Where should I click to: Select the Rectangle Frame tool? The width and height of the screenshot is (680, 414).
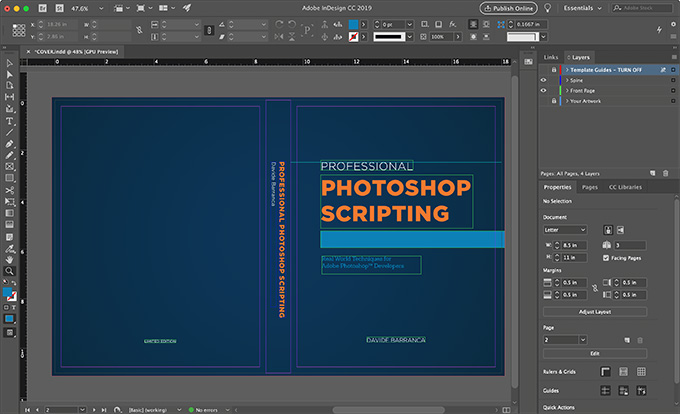point(9,166)
